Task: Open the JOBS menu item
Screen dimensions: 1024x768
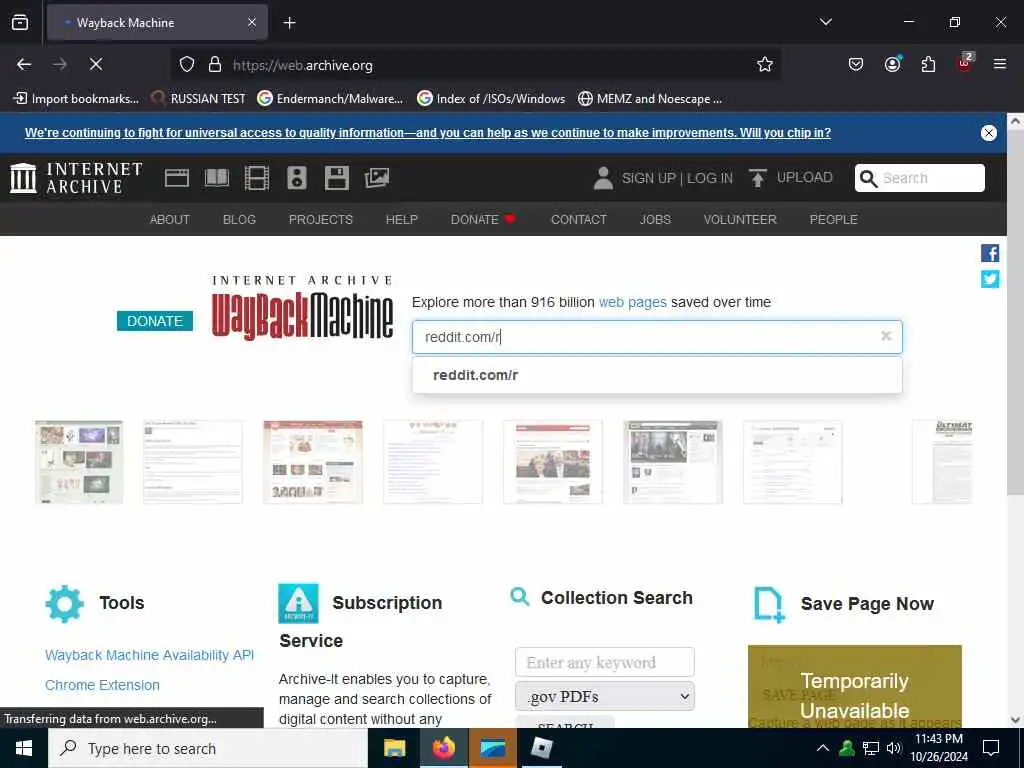Action: (655, 219)
